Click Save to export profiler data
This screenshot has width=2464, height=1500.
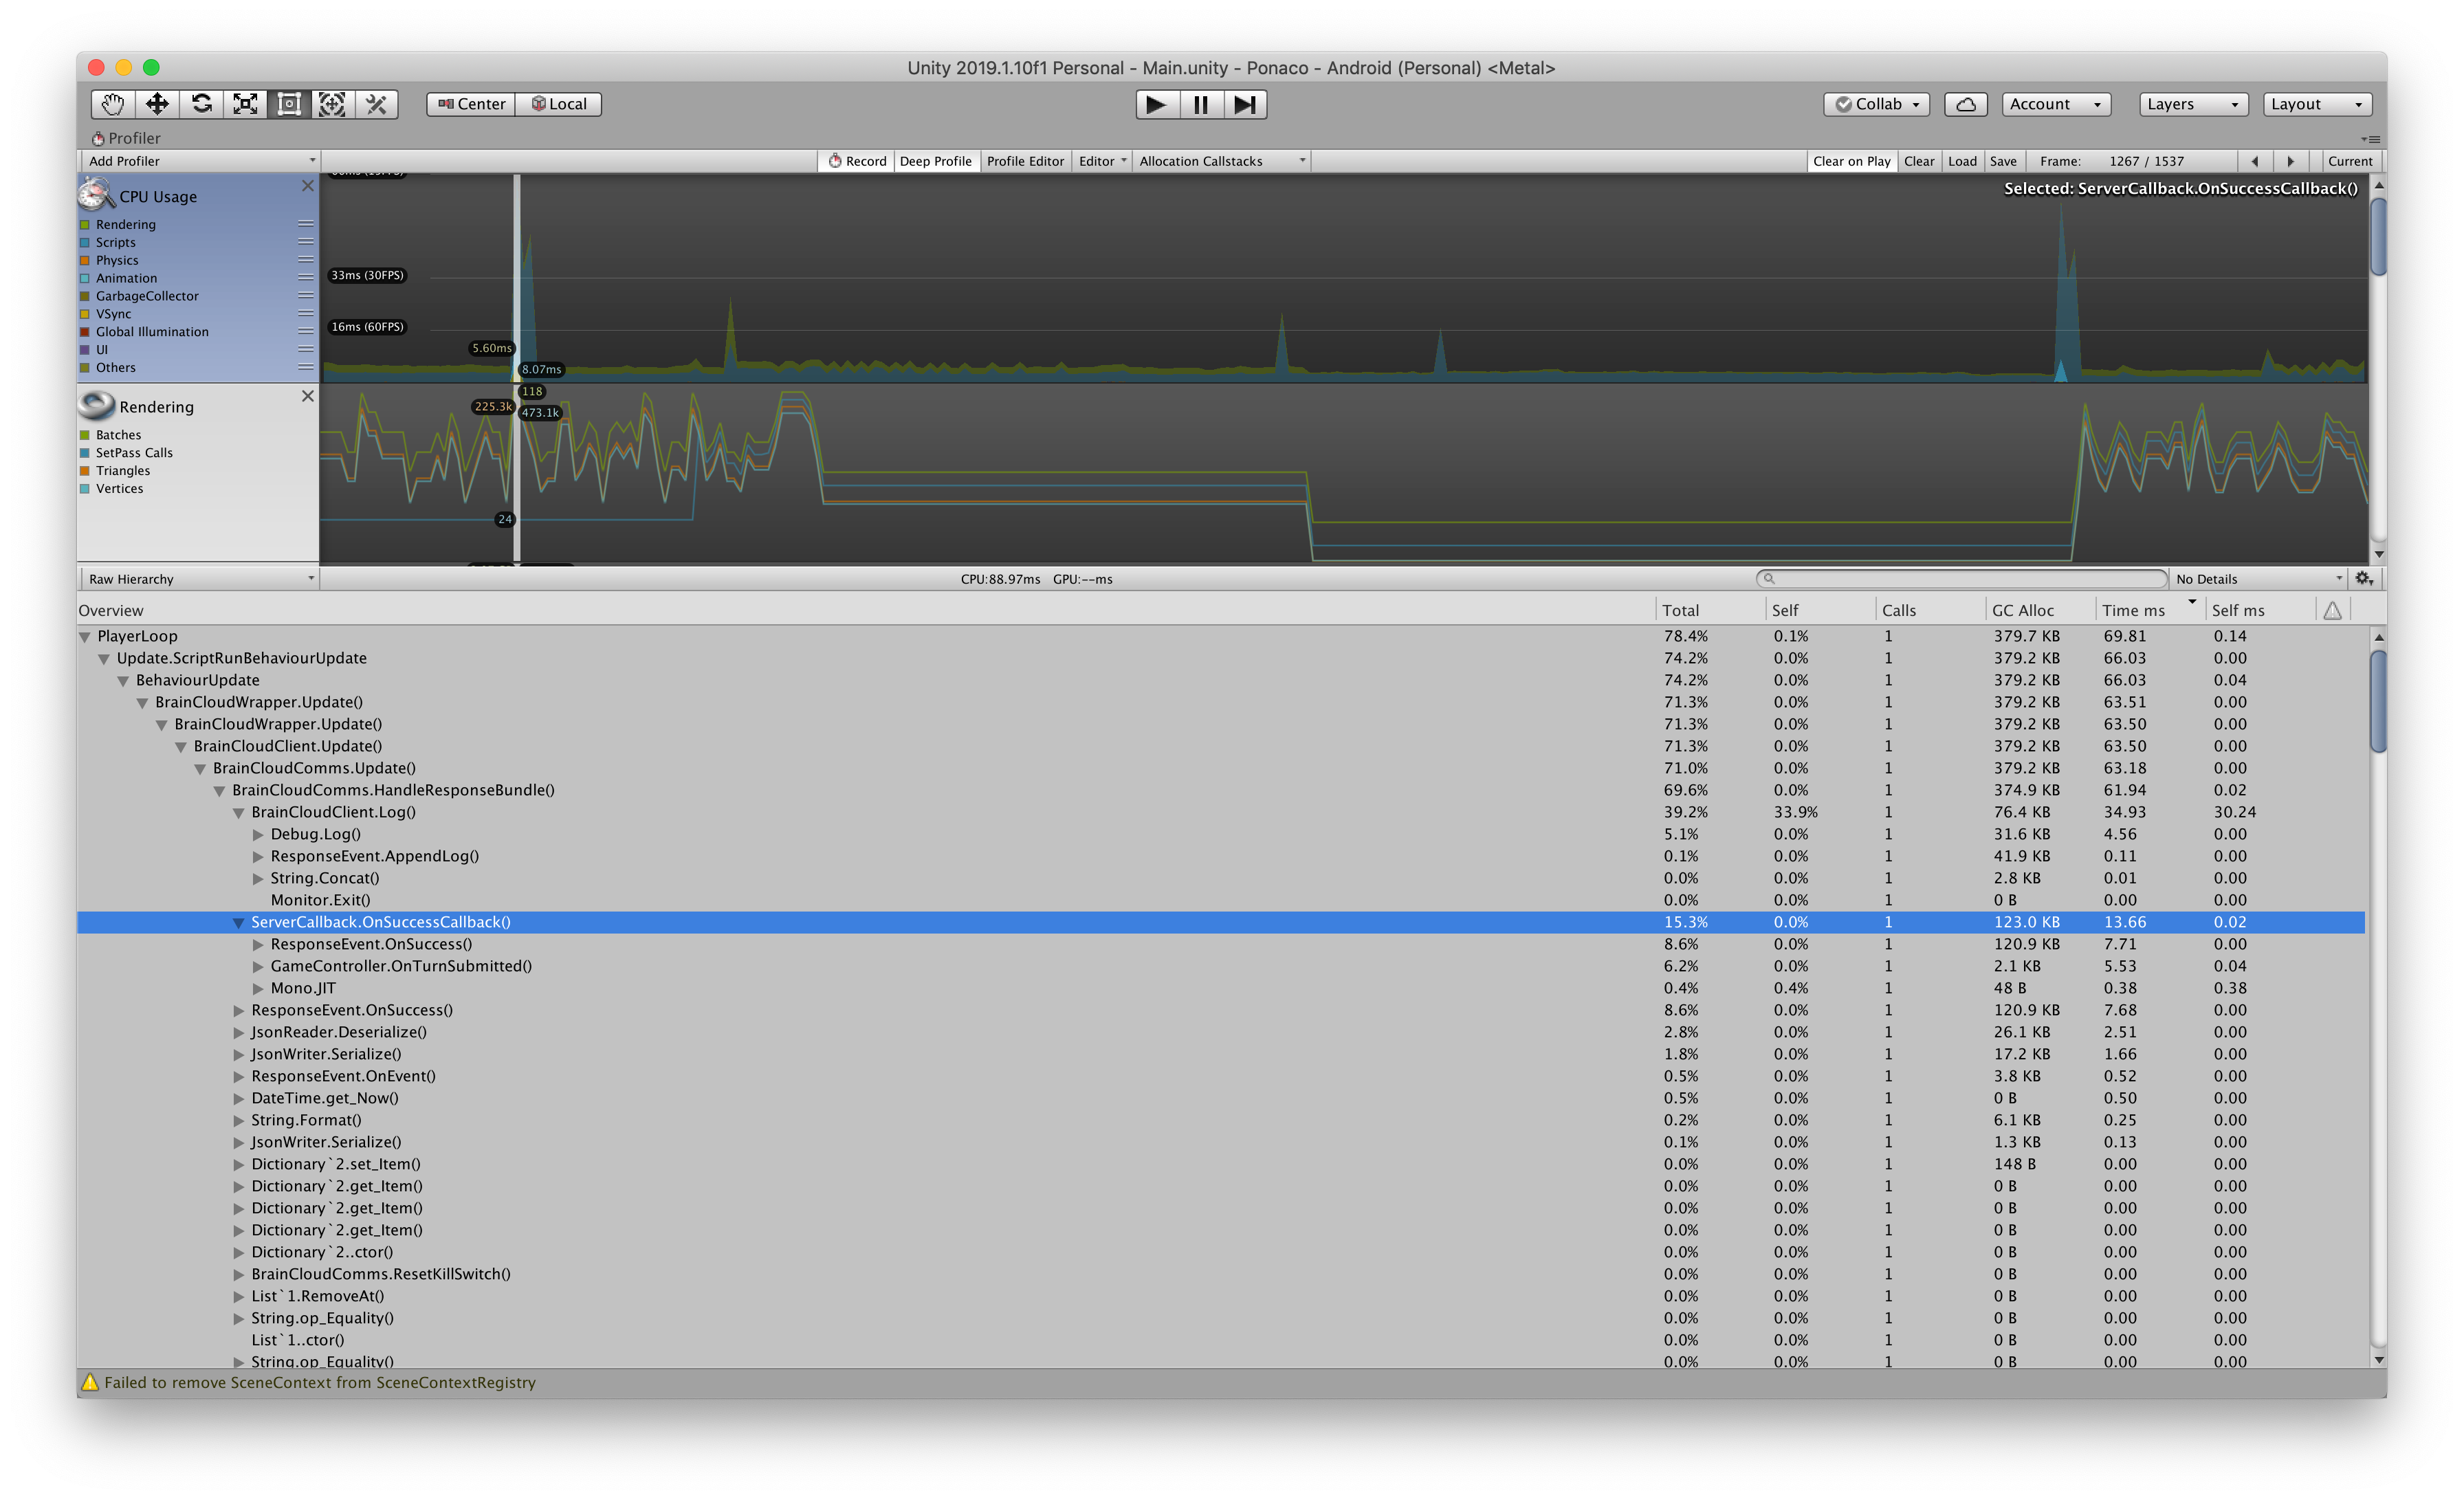click(x=2003, y=160)
